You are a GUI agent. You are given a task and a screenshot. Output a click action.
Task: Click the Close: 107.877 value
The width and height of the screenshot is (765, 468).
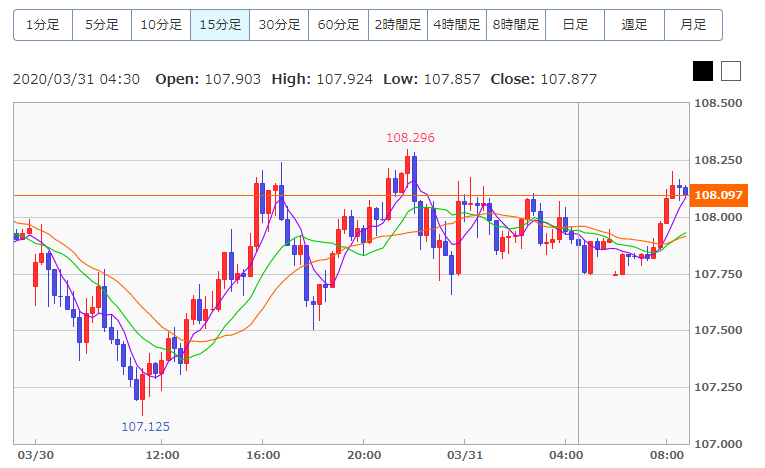544,80
